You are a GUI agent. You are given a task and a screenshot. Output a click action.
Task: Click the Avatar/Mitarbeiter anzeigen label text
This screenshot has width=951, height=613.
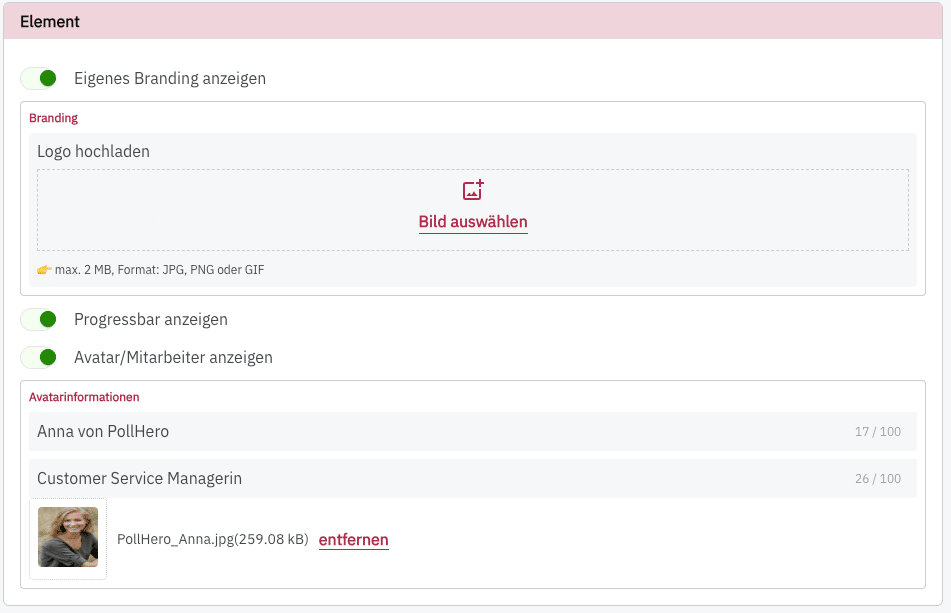click(173, 357)
